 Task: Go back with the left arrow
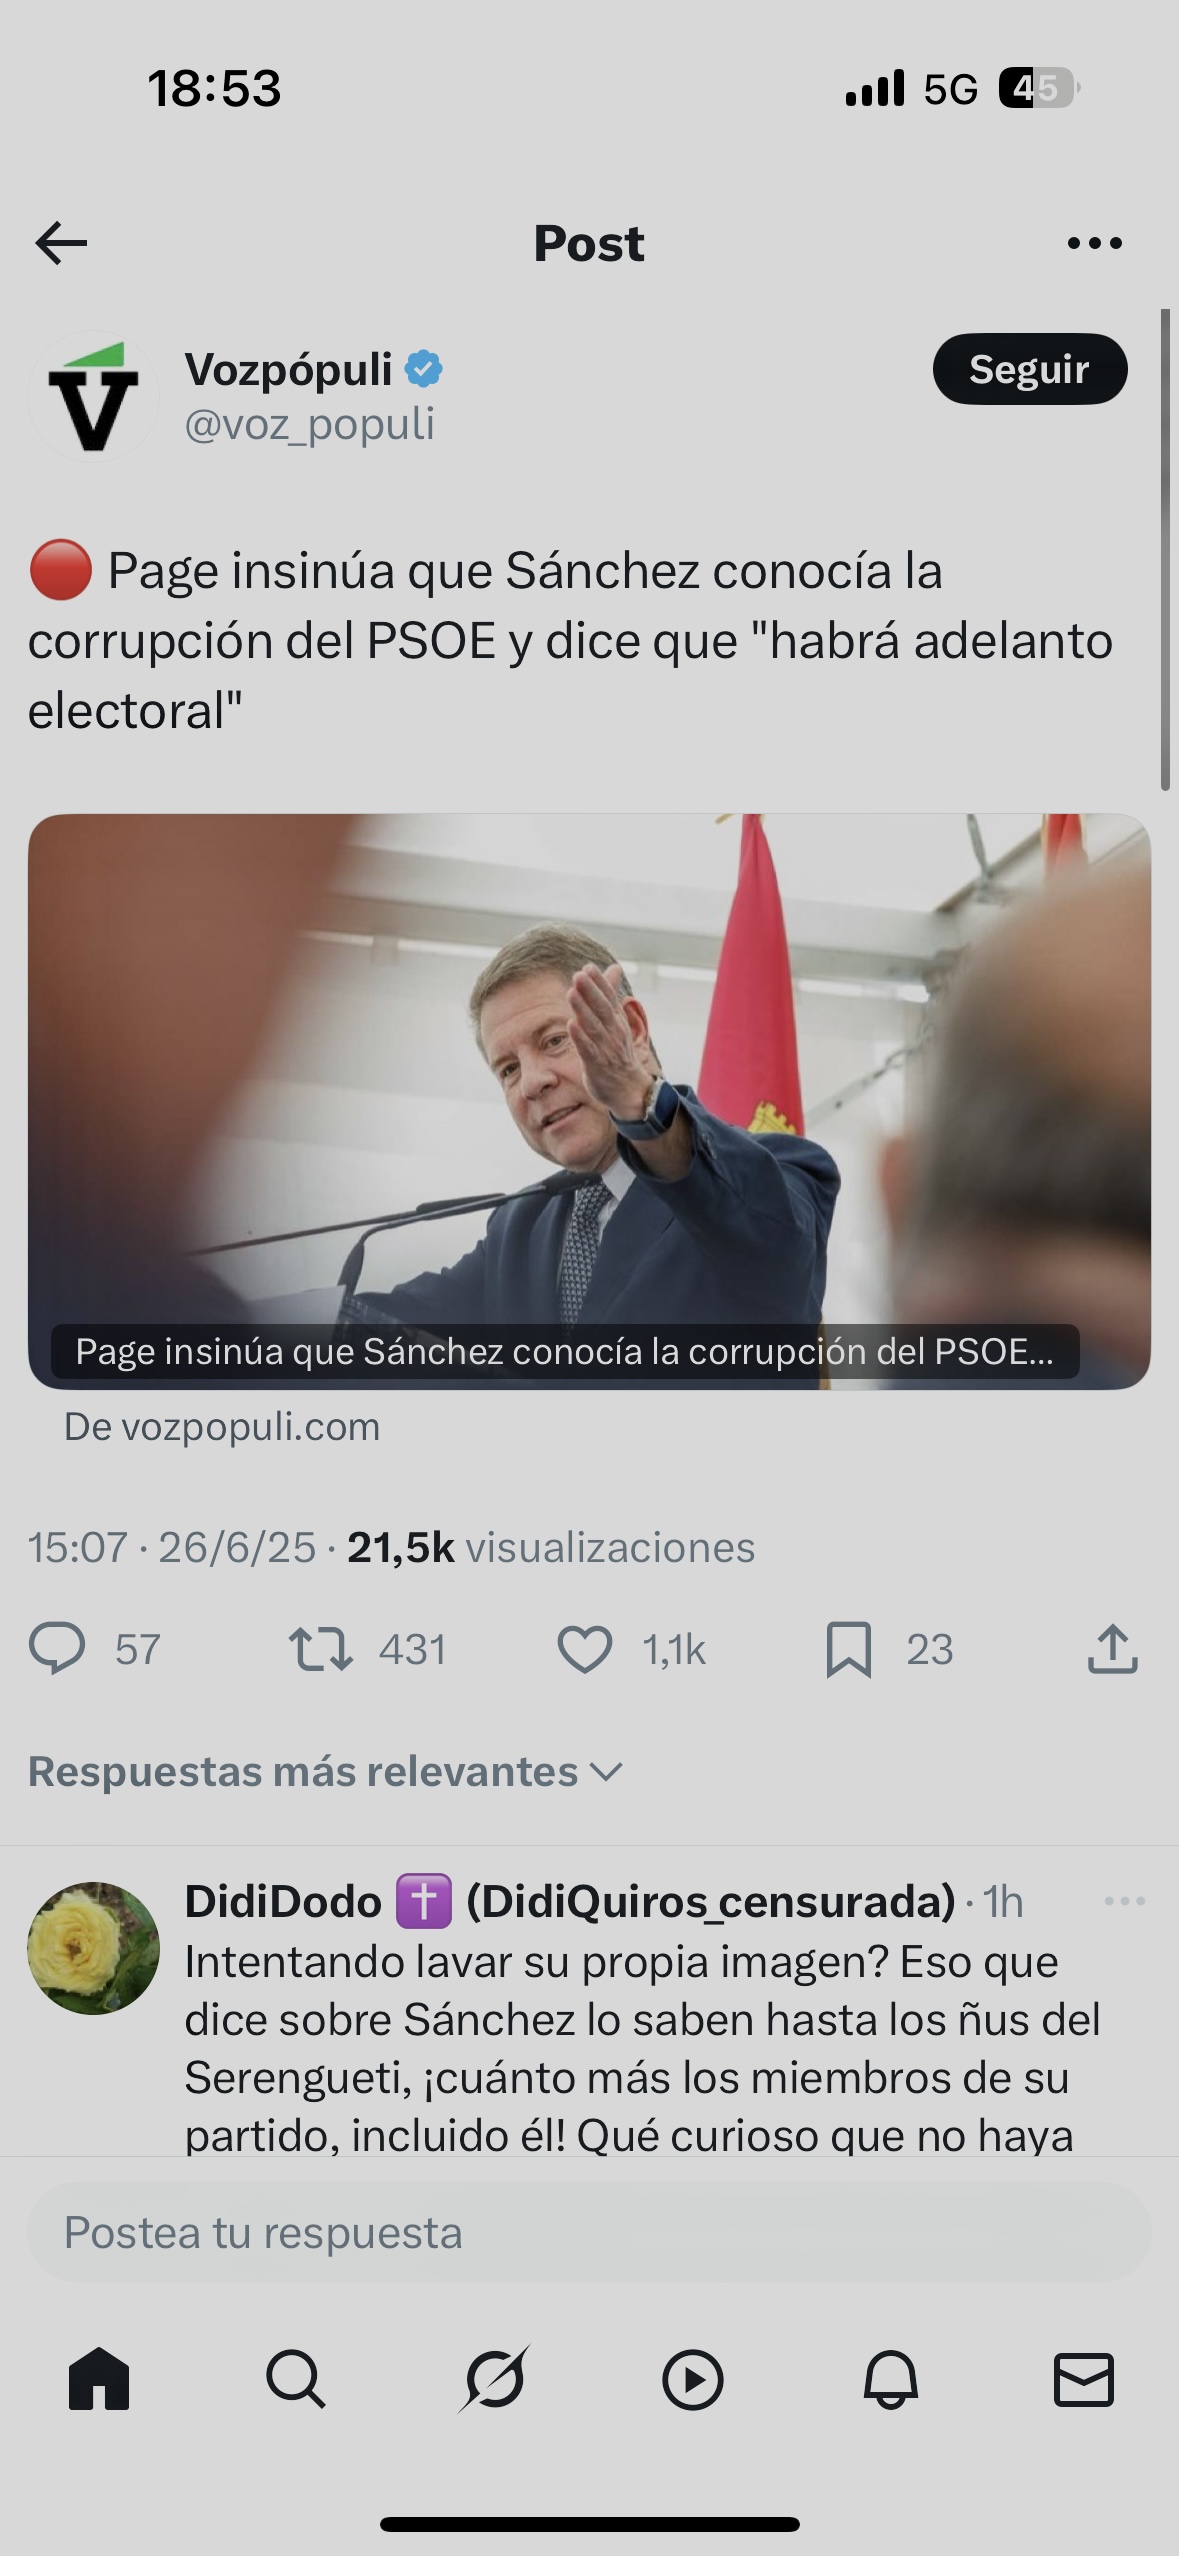coord(61,243)
